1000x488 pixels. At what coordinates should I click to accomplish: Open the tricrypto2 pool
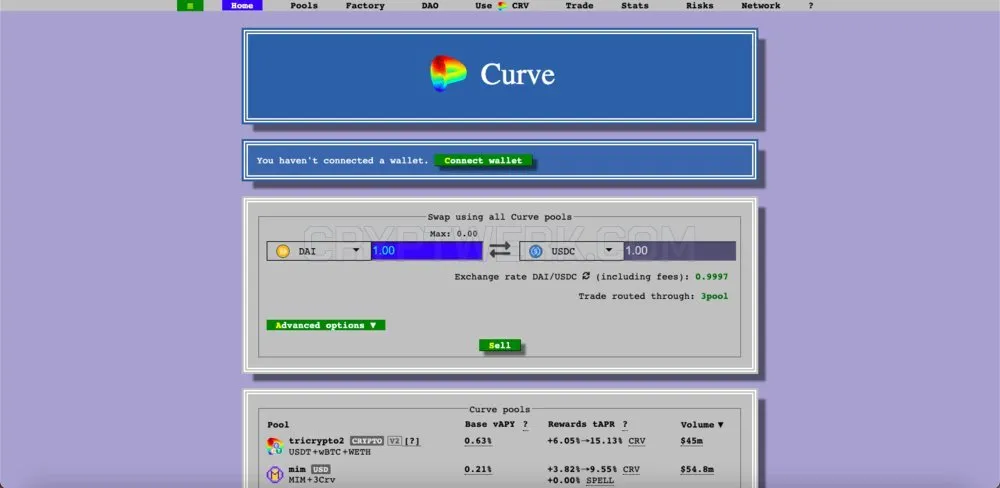316,441
